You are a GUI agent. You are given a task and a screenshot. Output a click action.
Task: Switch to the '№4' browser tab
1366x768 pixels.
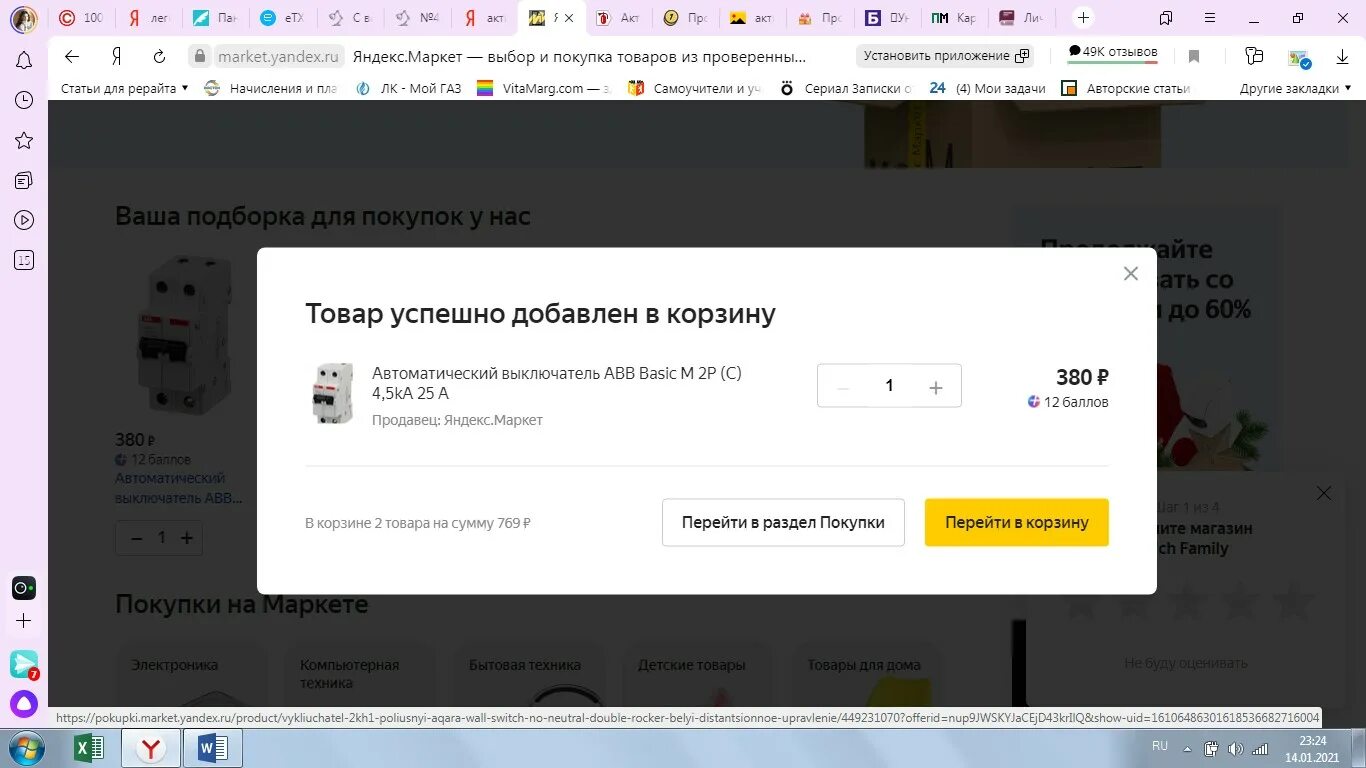coord(417,17)
